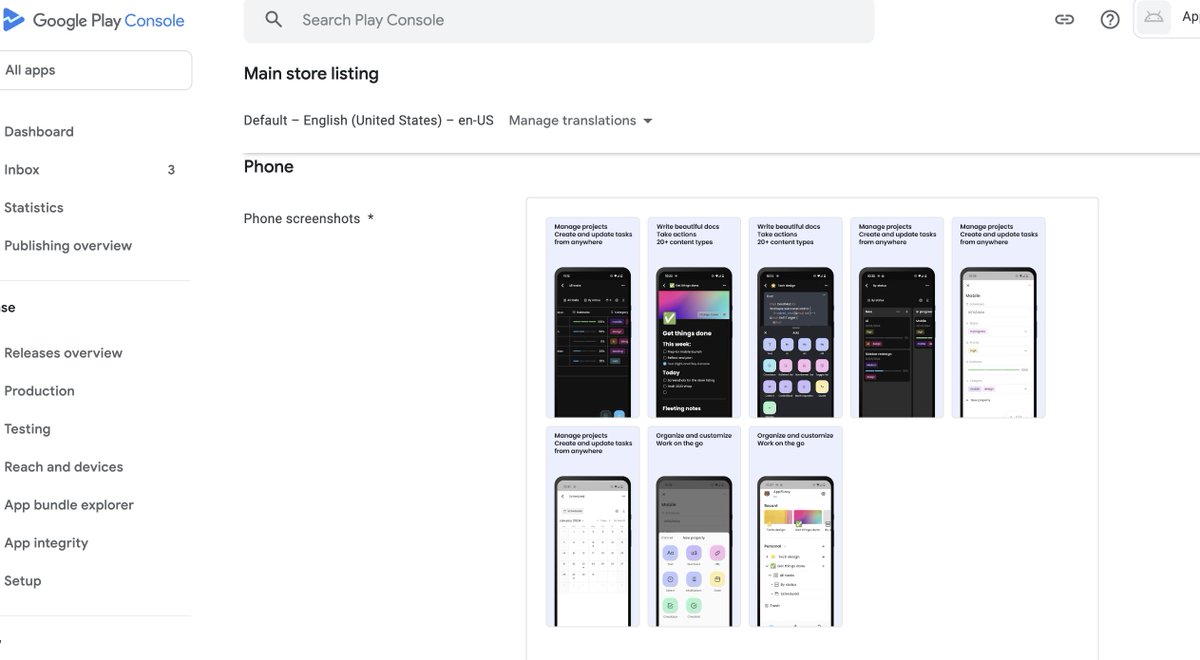Click the Phone section heading
1200x660 pixels.
[269, 167]
